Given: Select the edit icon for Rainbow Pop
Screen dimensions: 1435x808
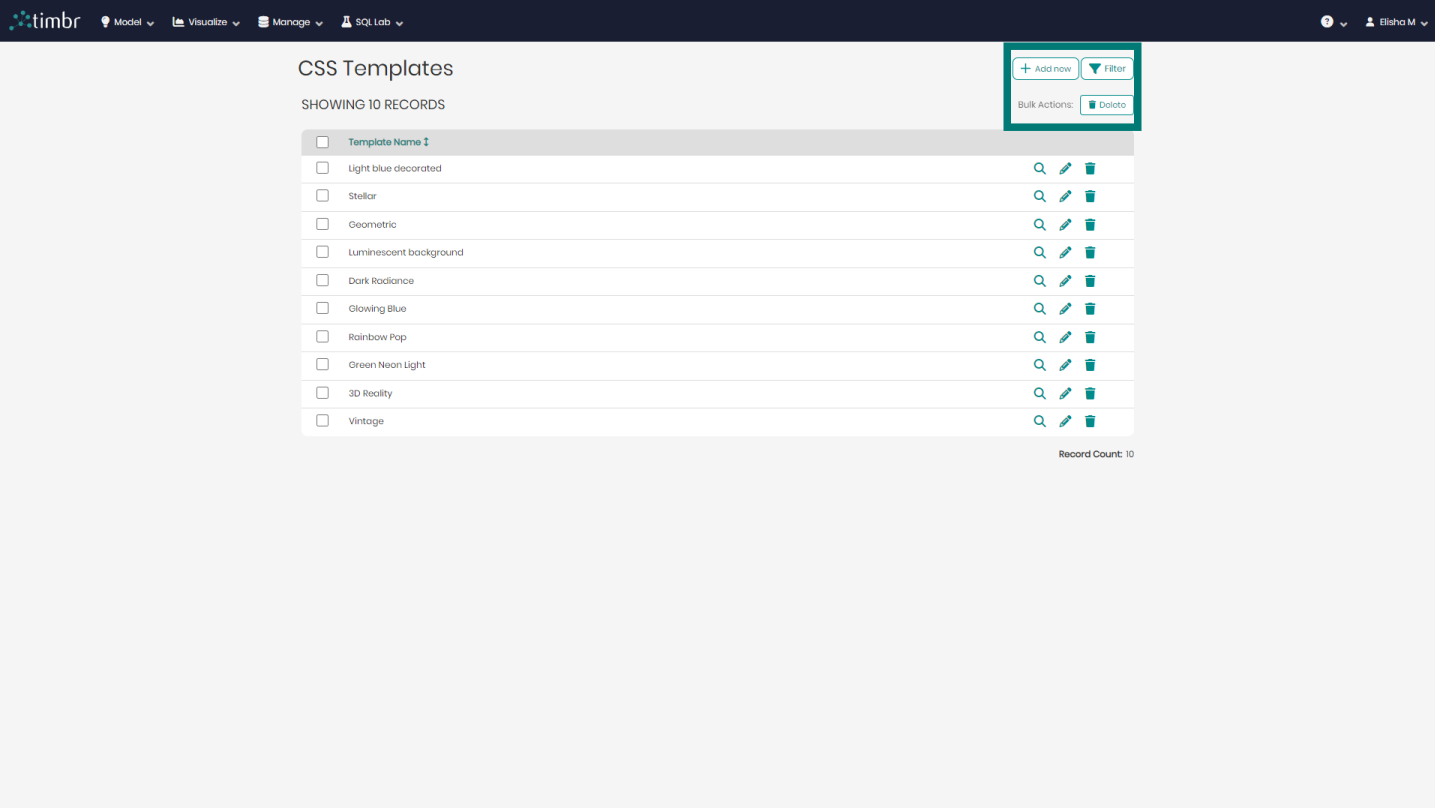Looking at the screenshot, I should [1064, 337].
